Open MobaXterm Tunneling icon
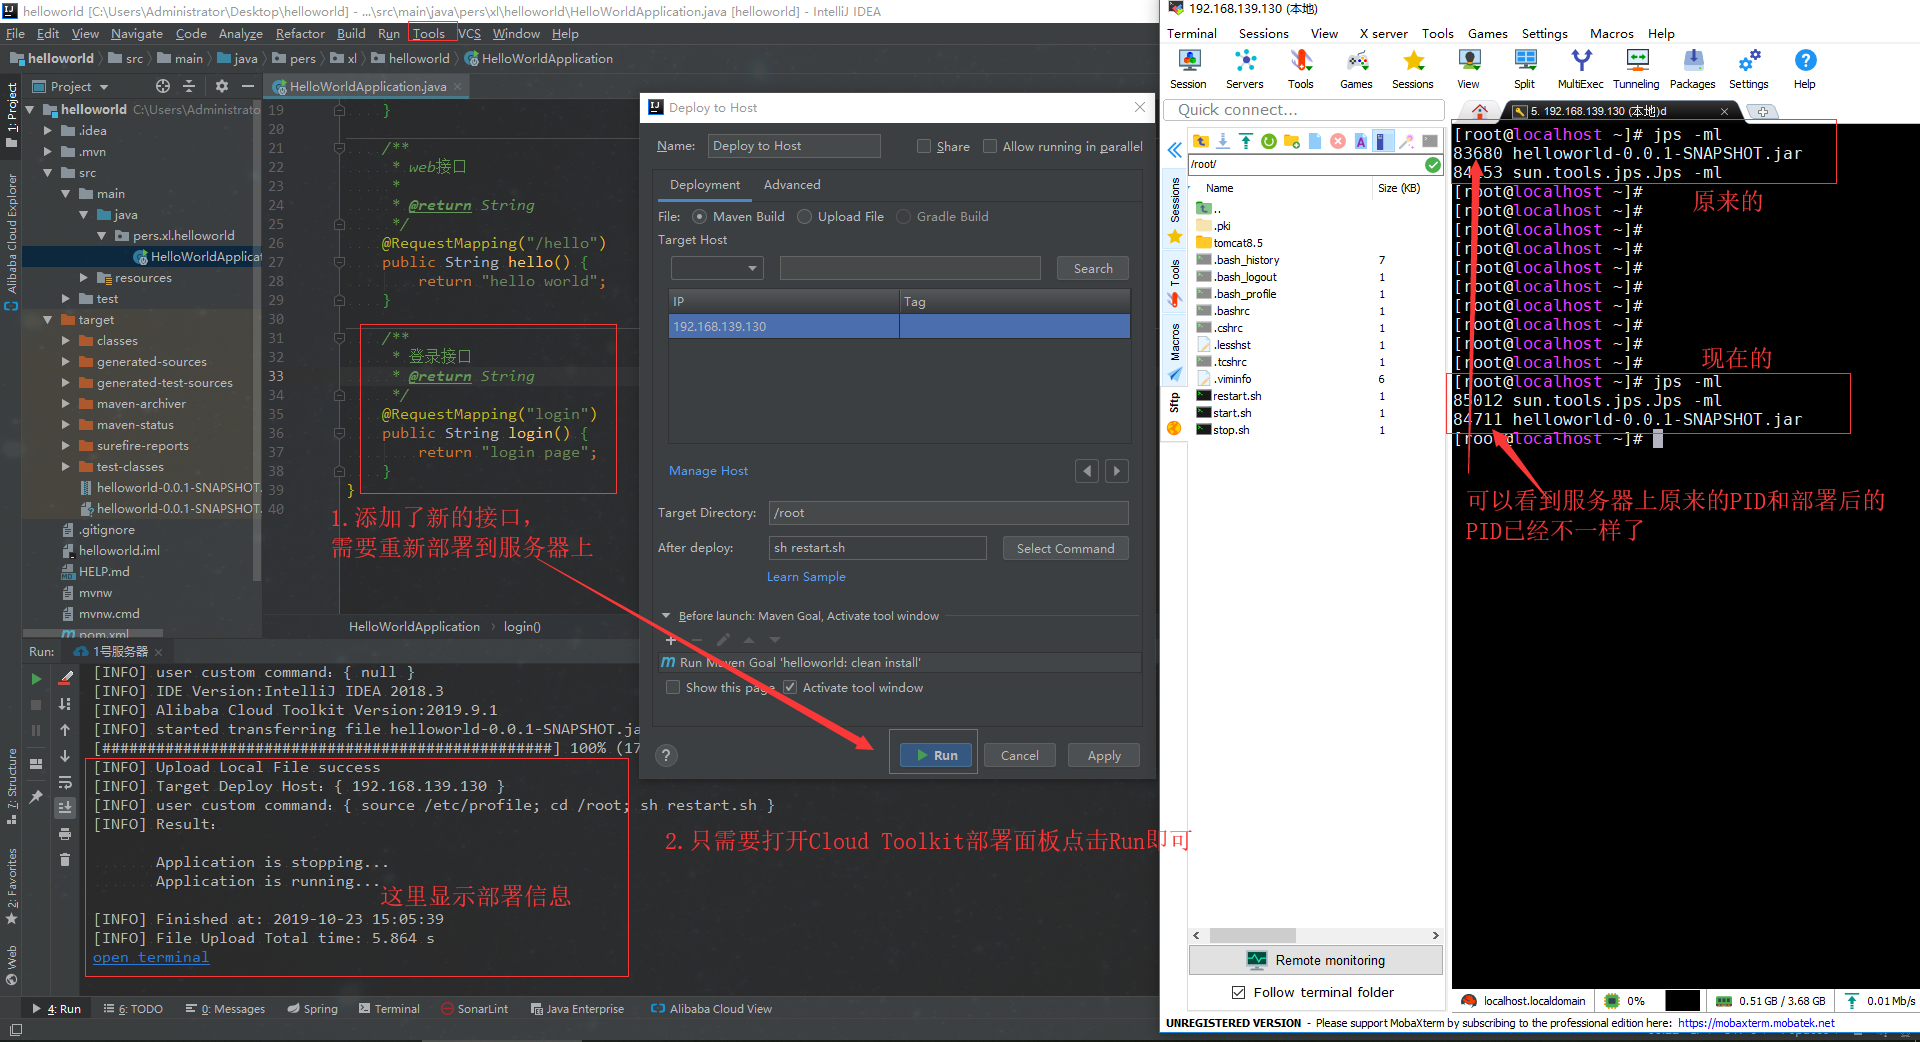The width and height of the screenshot is (1920, 1042). 1636,70
